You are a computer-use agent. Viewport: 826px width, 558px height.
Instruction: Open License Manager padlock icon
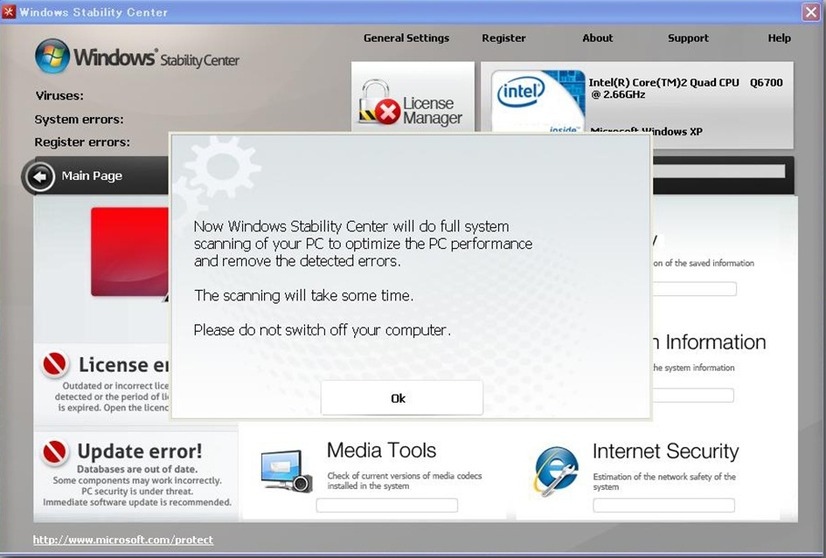378,102
